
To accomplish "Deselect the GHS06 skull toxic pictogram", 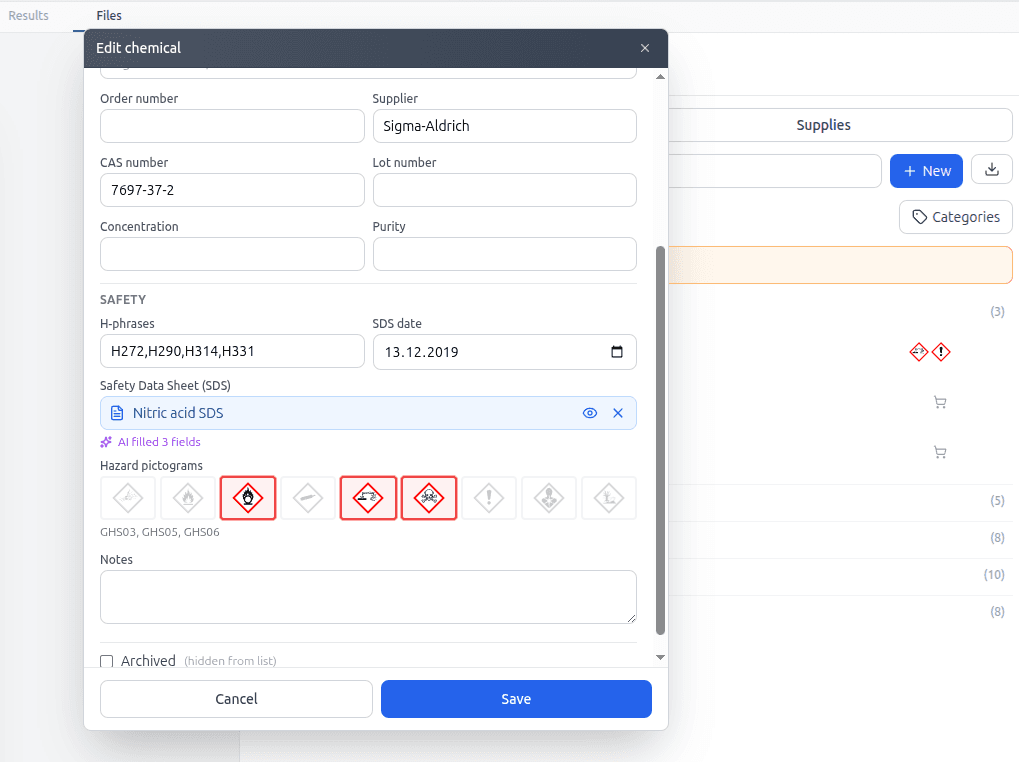I will [429, 498].
